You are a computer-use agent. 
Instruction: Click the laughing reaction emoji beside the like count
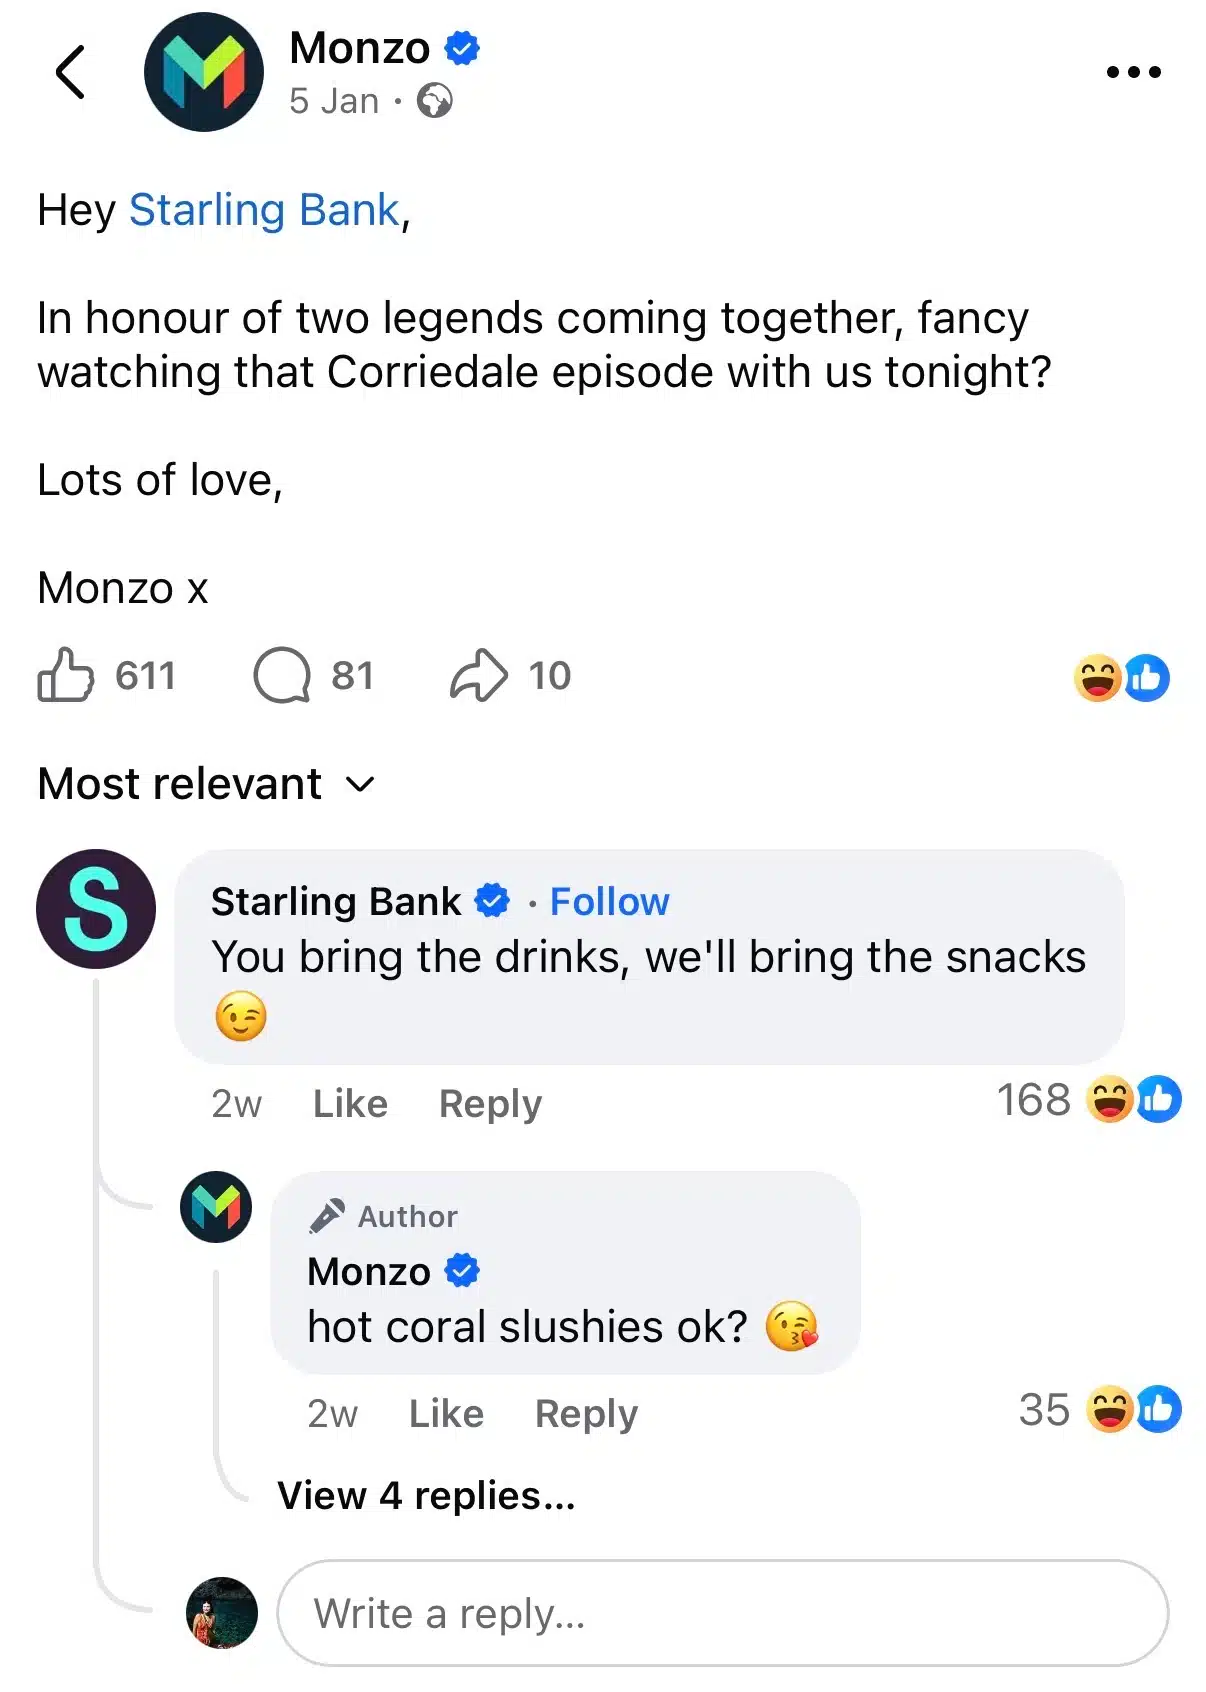tap(1097, 676)
